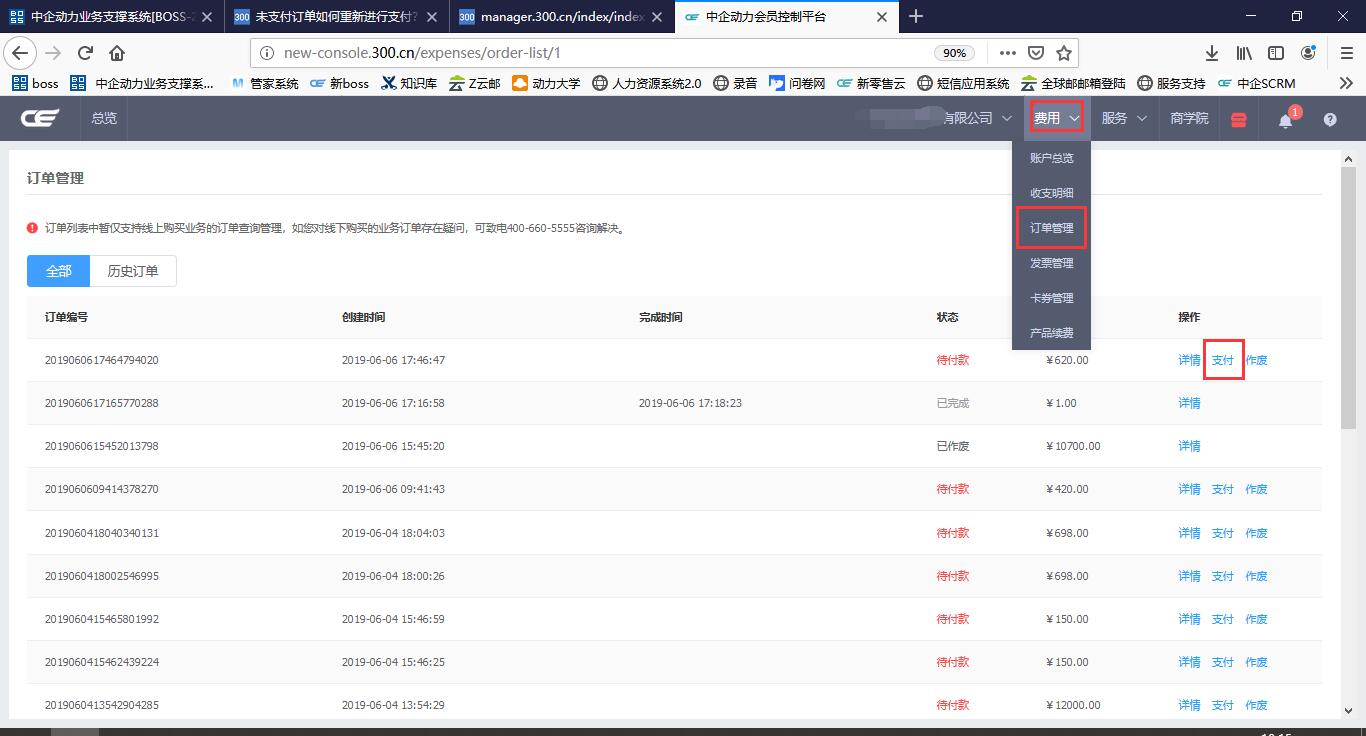This screenshot has height=736, width=1366.
Task: Click the help question mark icon
Action: pos(1330,120)
